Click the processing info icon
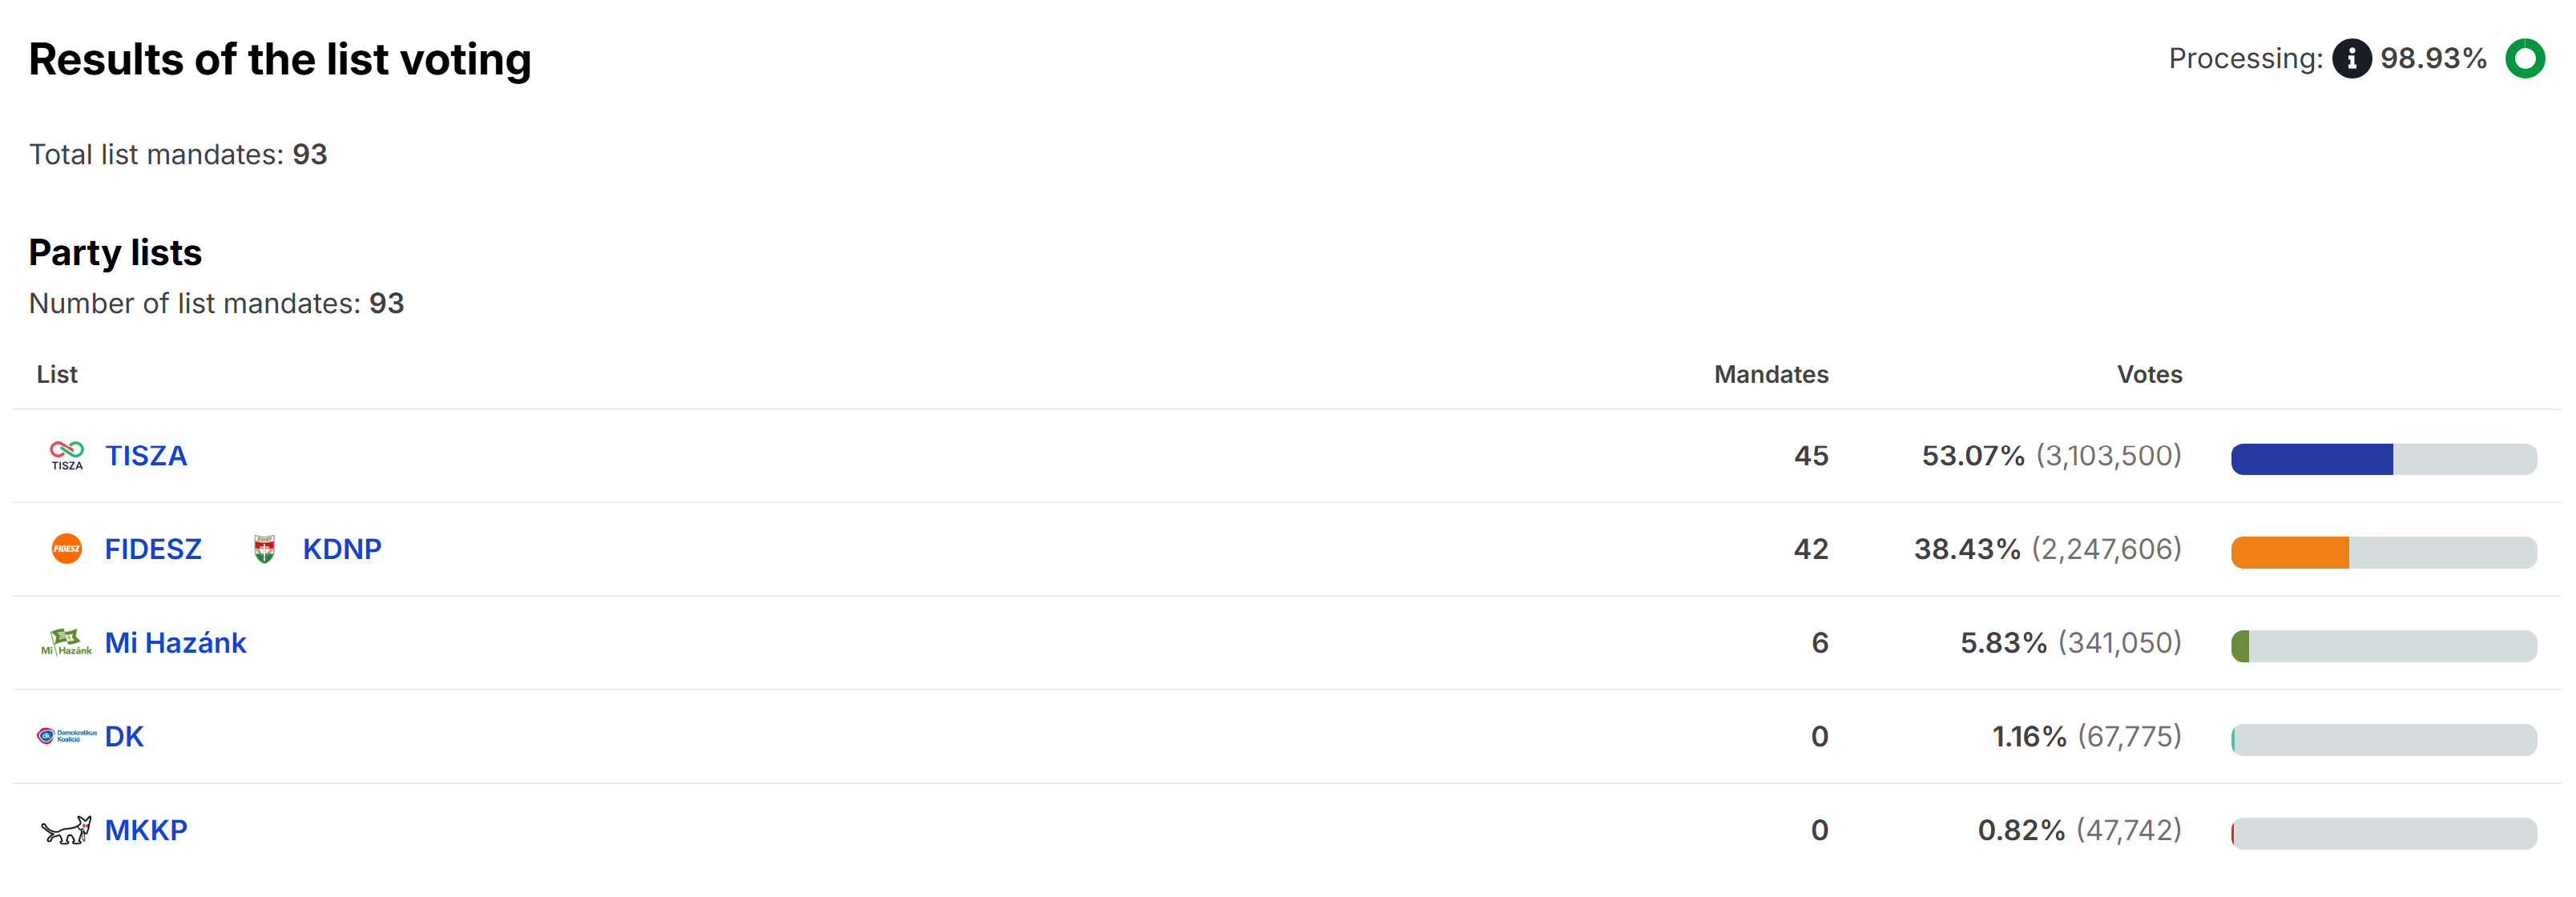 click(2351, 58)
